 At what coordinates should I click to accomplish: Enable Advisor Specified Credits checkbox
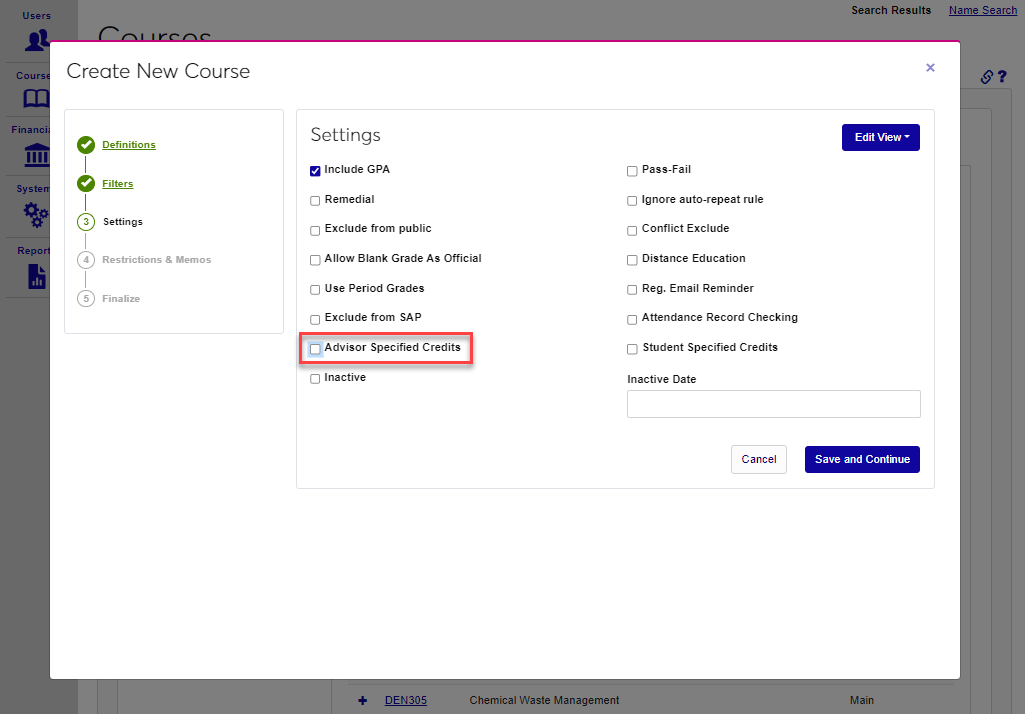315,349
